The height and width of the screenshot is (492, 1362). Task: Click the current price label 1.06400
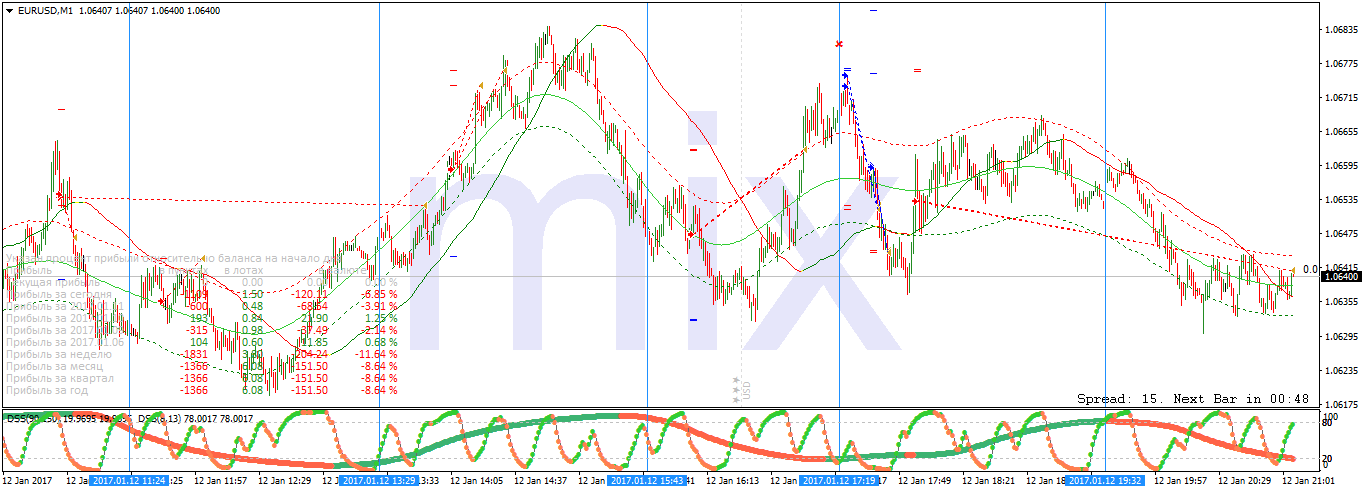(x=1340, y=276)
